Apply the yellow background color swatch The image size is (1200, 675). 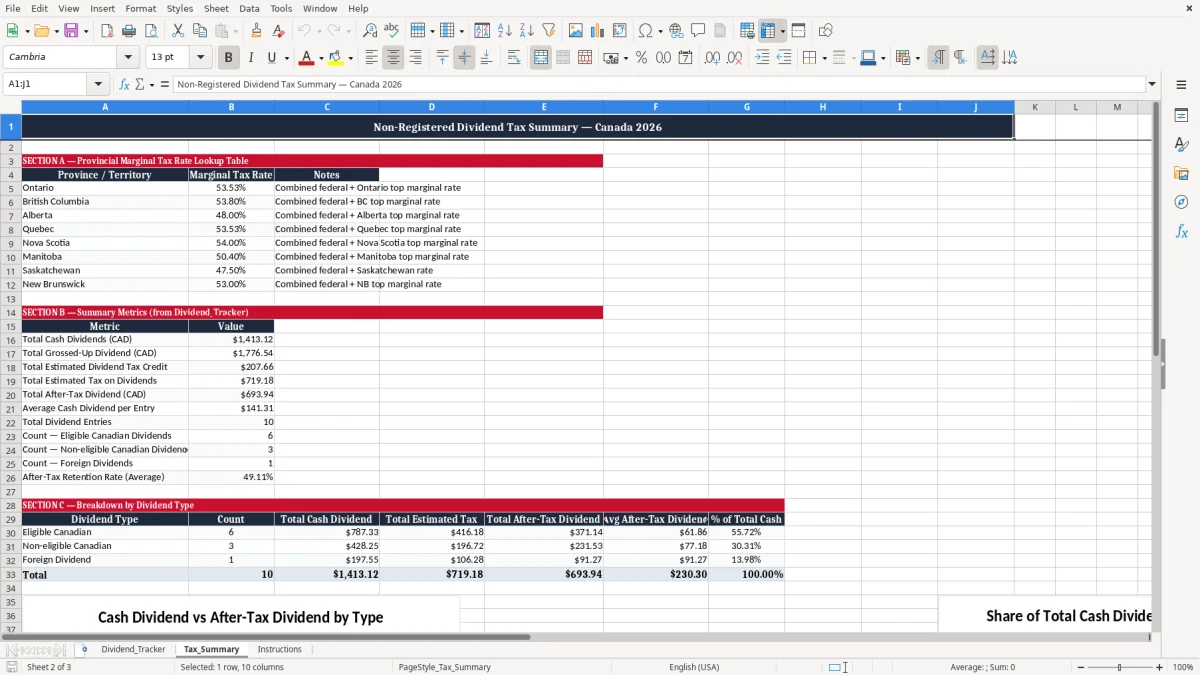pos(336,58)
